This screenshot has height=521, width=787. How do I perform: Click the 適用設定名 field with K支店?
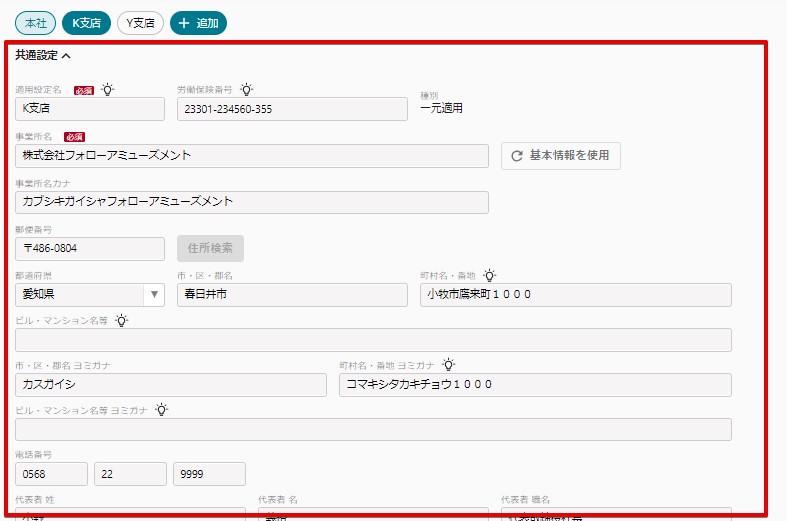tap(90, 109)
